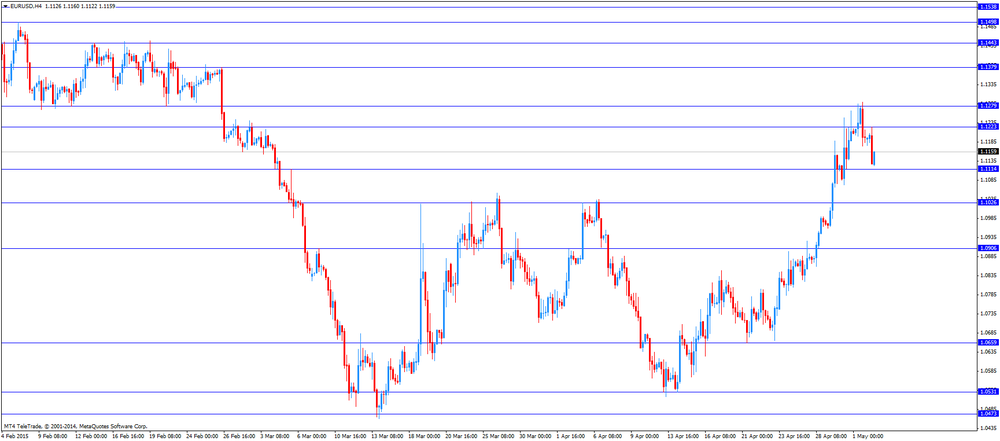
Task: Click the 1 May 00:00 time label
Action: 869,437
